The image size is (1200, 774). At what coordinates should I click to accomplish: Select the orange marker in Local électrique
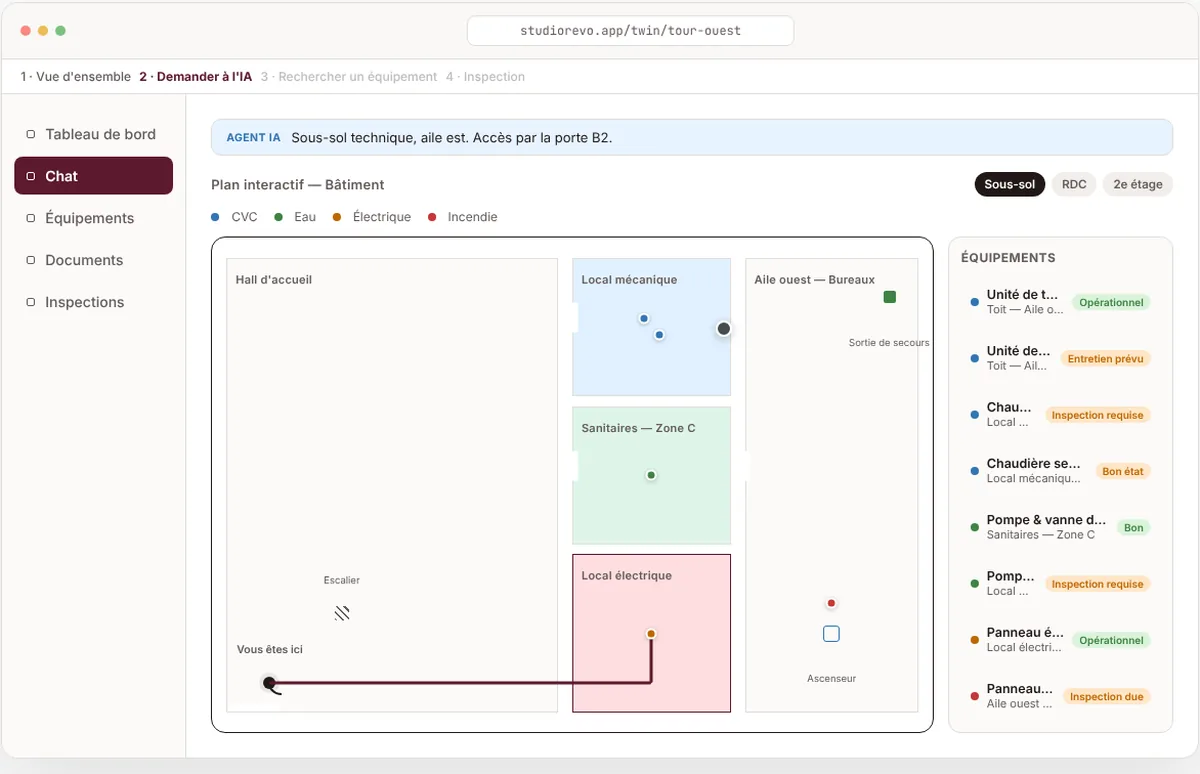click(x=651, y=634)
